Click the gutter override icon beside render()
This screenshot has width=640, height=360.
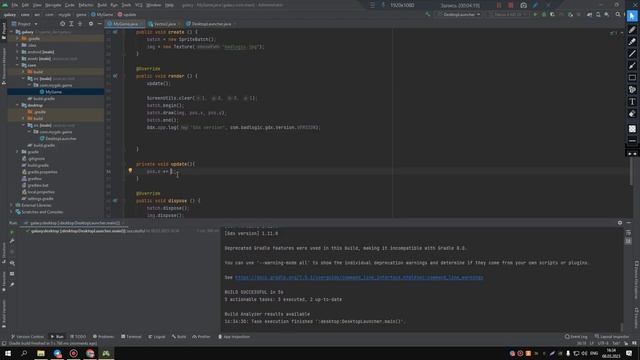click(115, 76)
